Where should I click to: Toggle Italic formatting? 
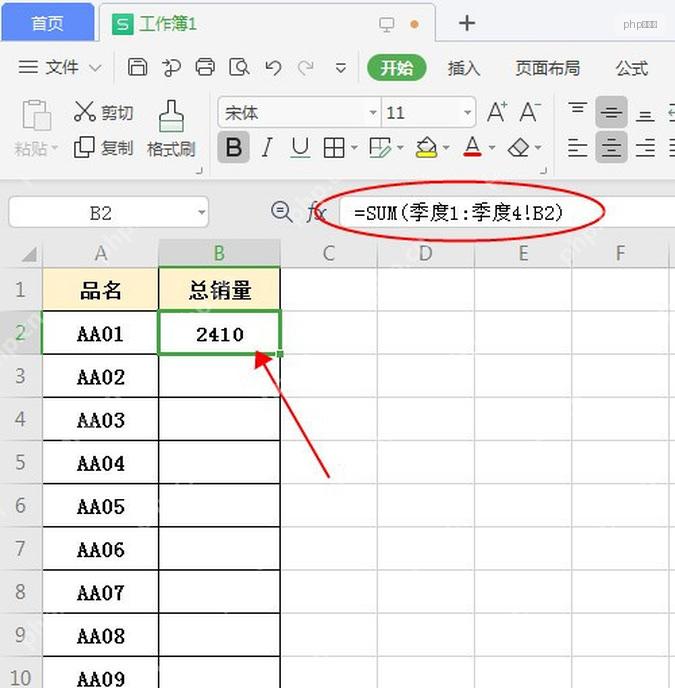[x=266, y=147]
